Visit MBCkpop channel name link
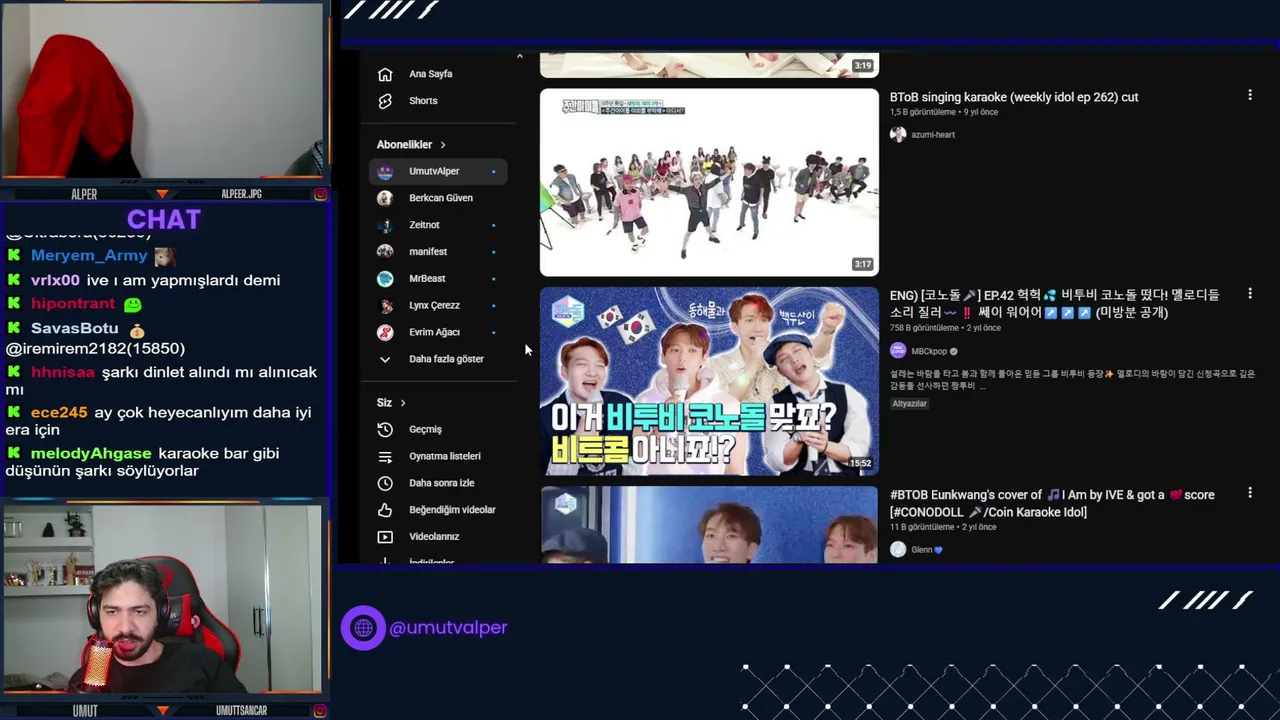Screen dimensions: 1280x720 (929, 351)
